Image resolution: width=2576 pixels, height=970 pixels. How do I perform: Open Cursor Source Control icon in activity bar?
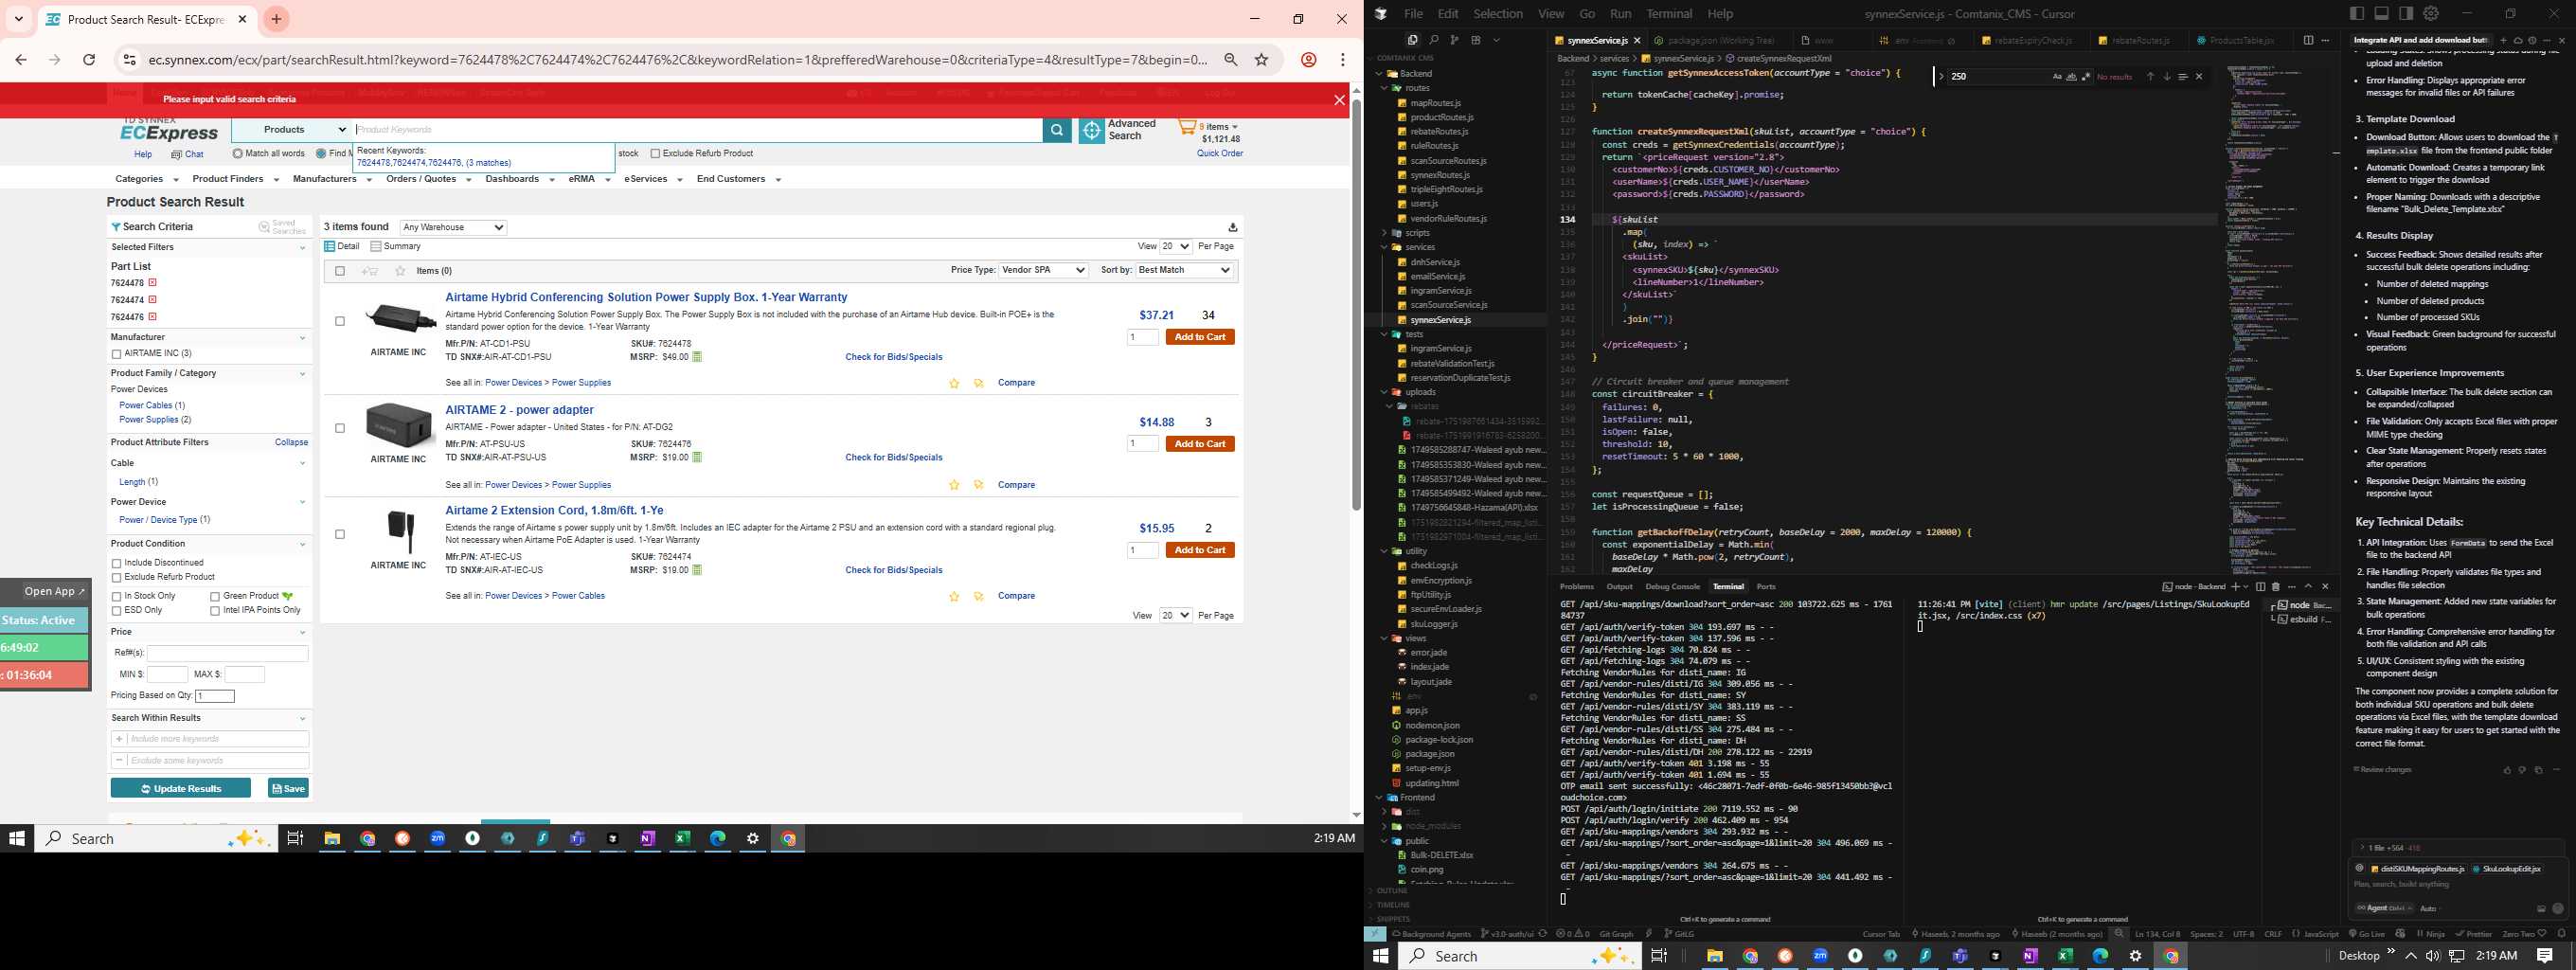[1454, 40]
